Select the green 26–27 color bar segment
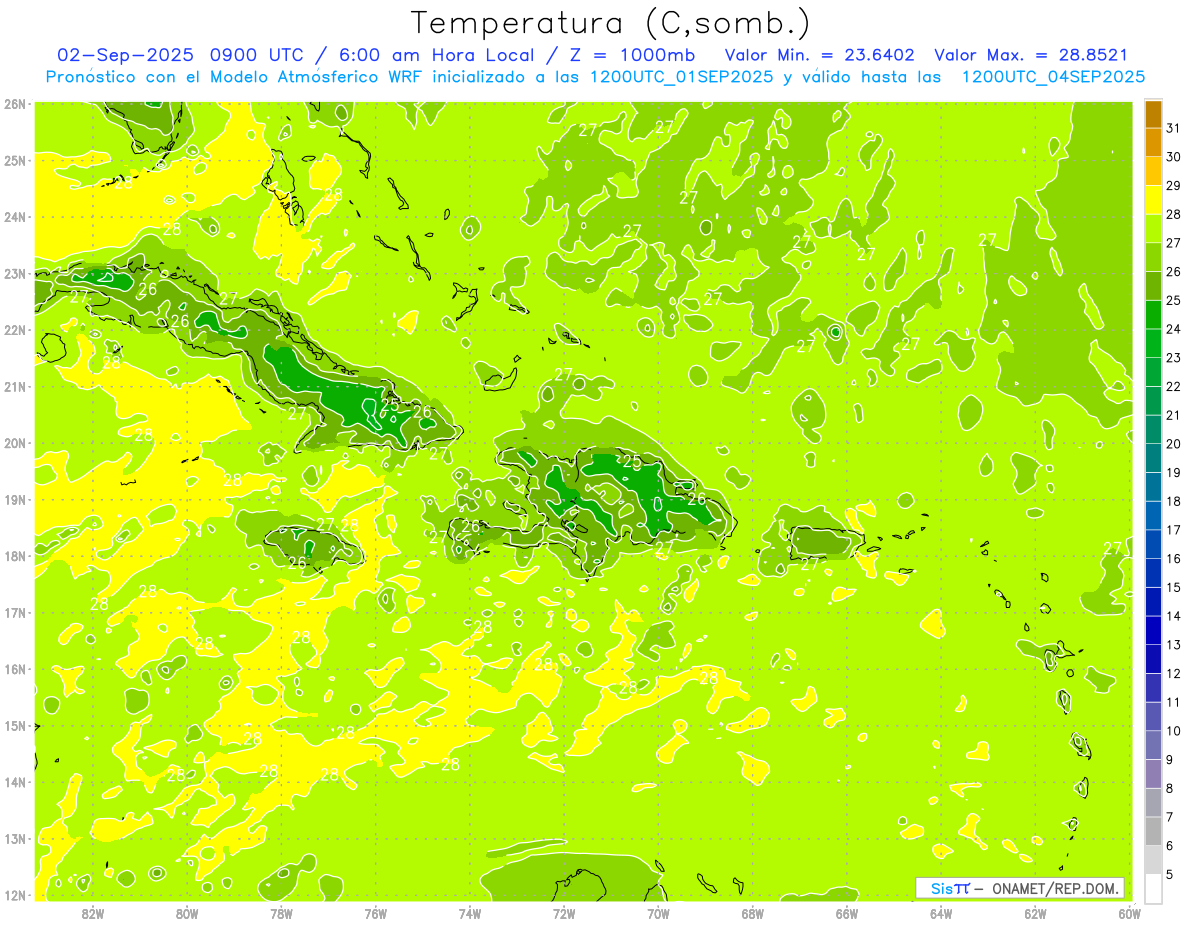This screenshot has width=1200, height=927. pyautogui.click(x=1153, y=258)
